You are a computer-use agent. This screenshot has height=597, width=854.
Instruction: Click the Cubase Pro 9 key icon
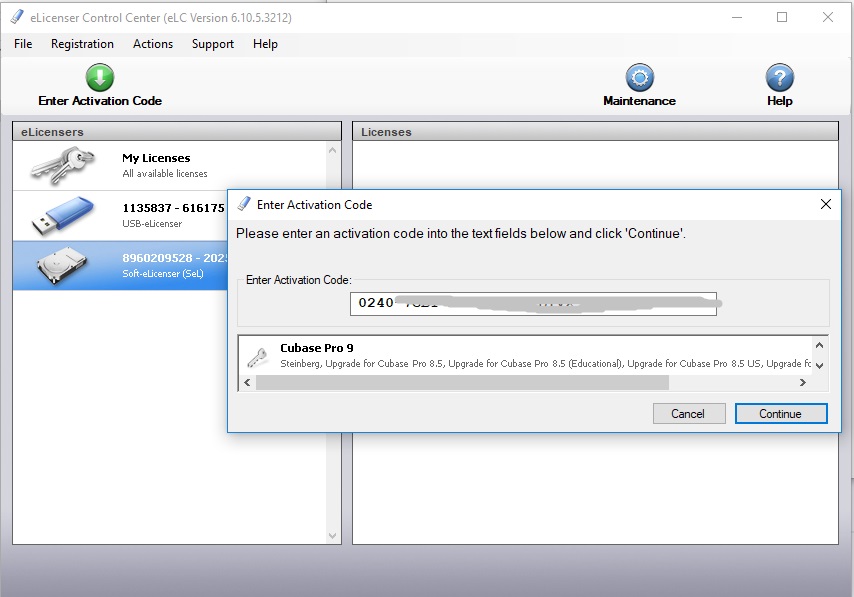click(257, 357)
